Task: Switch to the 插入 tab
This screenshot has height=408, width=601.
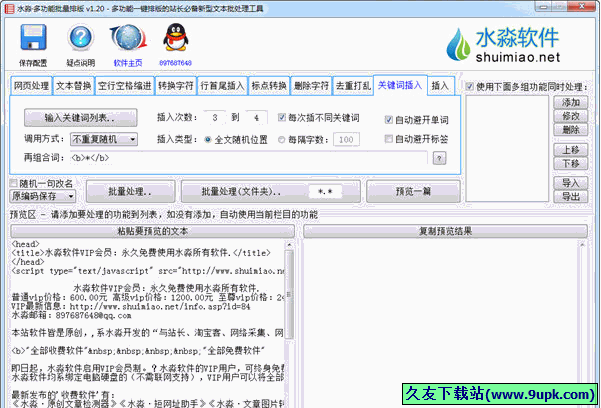Action: 440,86
